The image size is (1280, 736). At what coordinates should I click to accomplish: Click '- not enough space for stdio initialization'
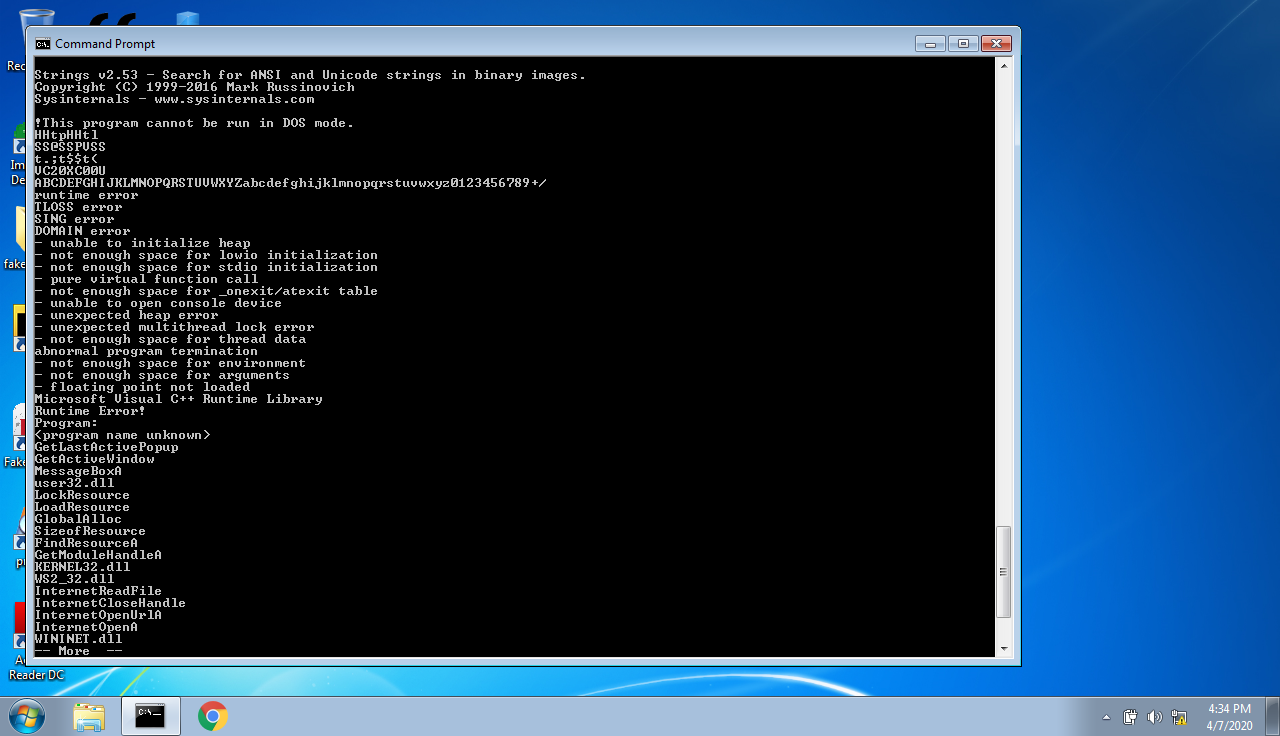(x=206, y=267)
